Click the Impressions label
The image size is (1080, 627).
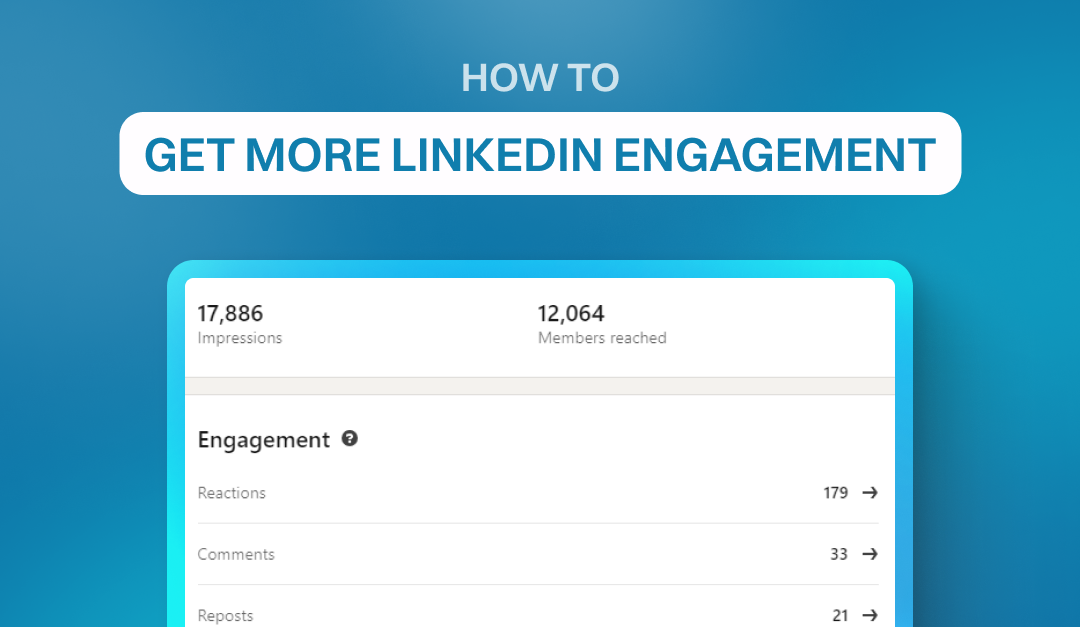(240, 338)
